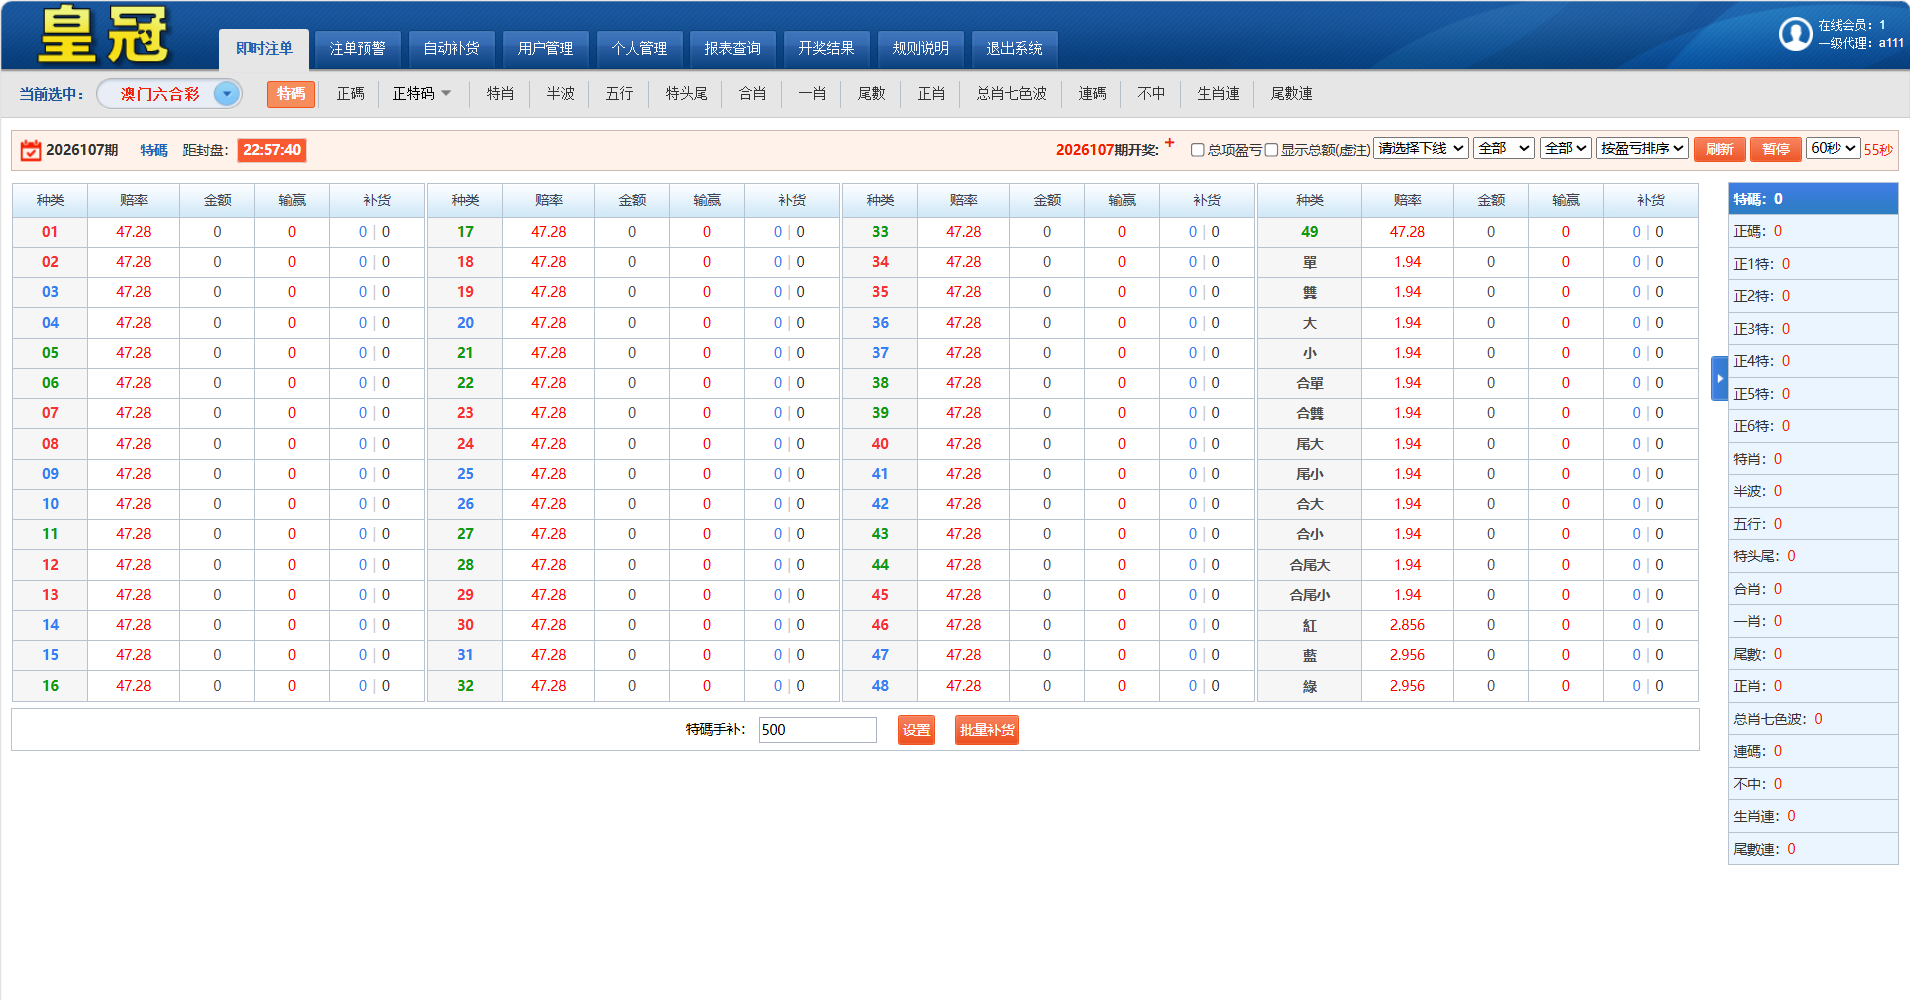
Task: Expand the right side panel arrow handle
Action: (1719, 378)
